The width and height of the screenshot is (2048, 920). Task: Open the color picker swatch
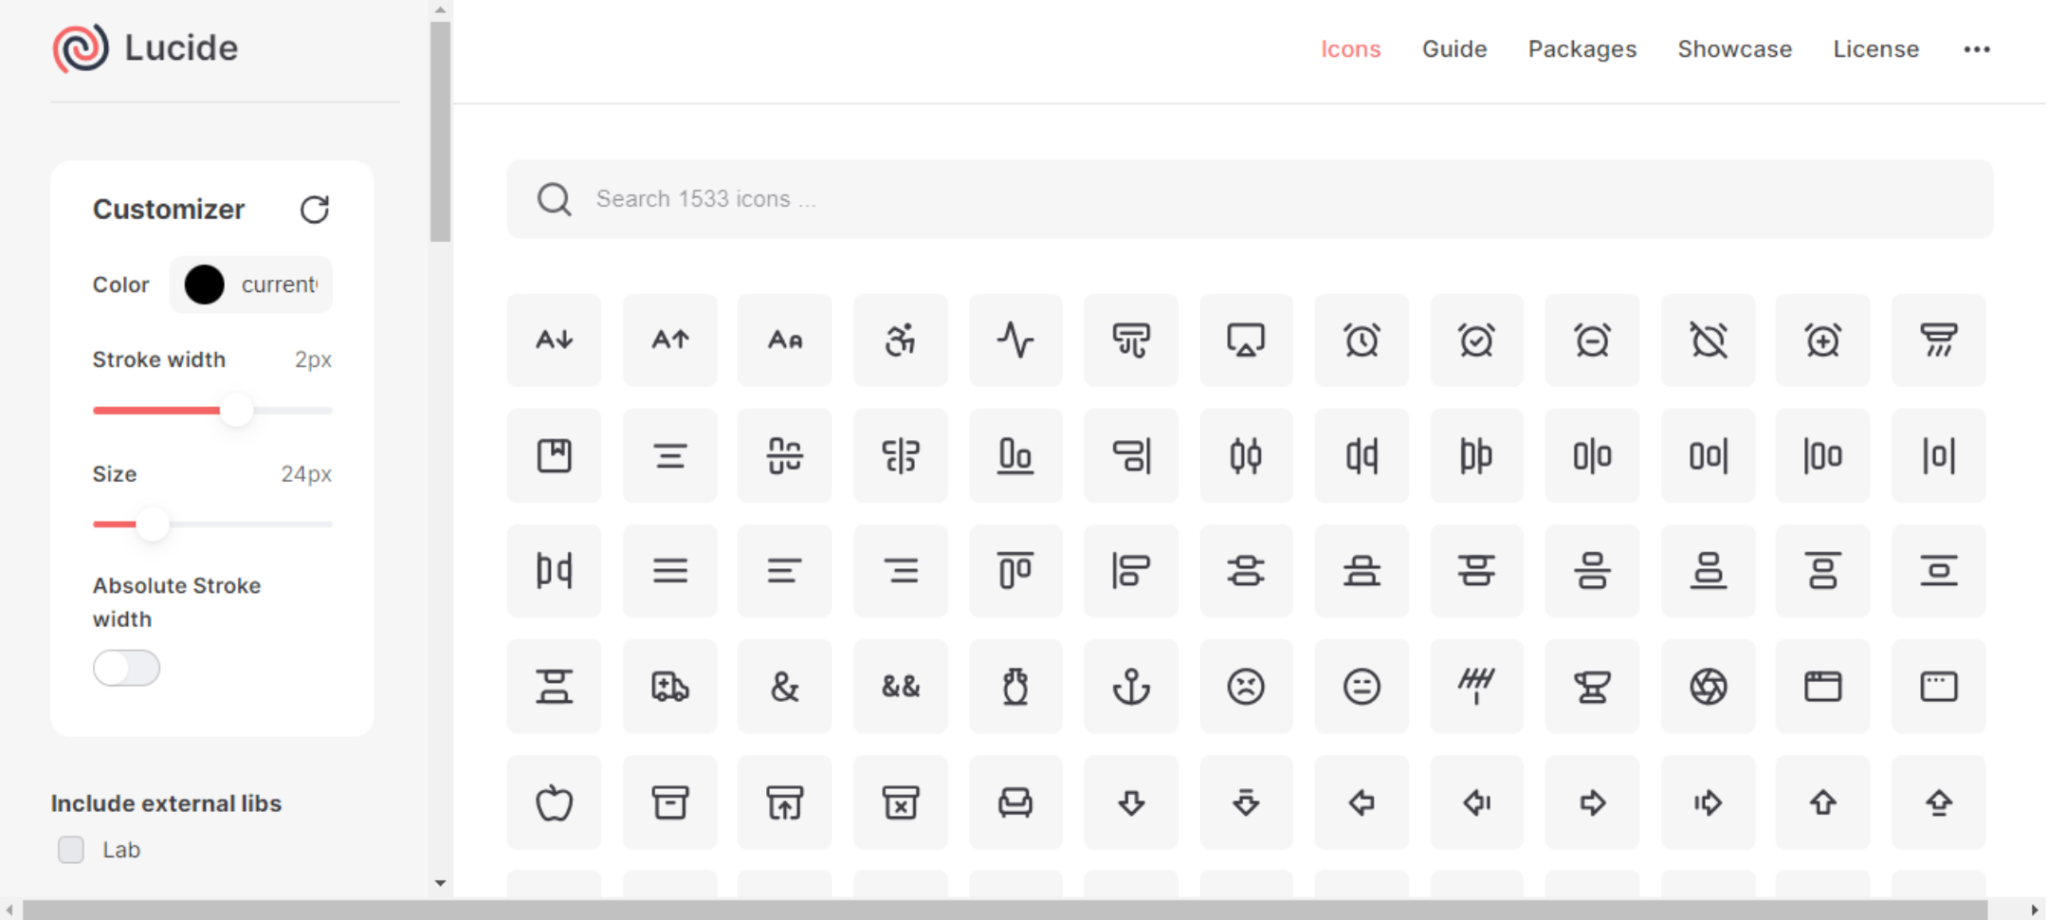coord(204,285)
